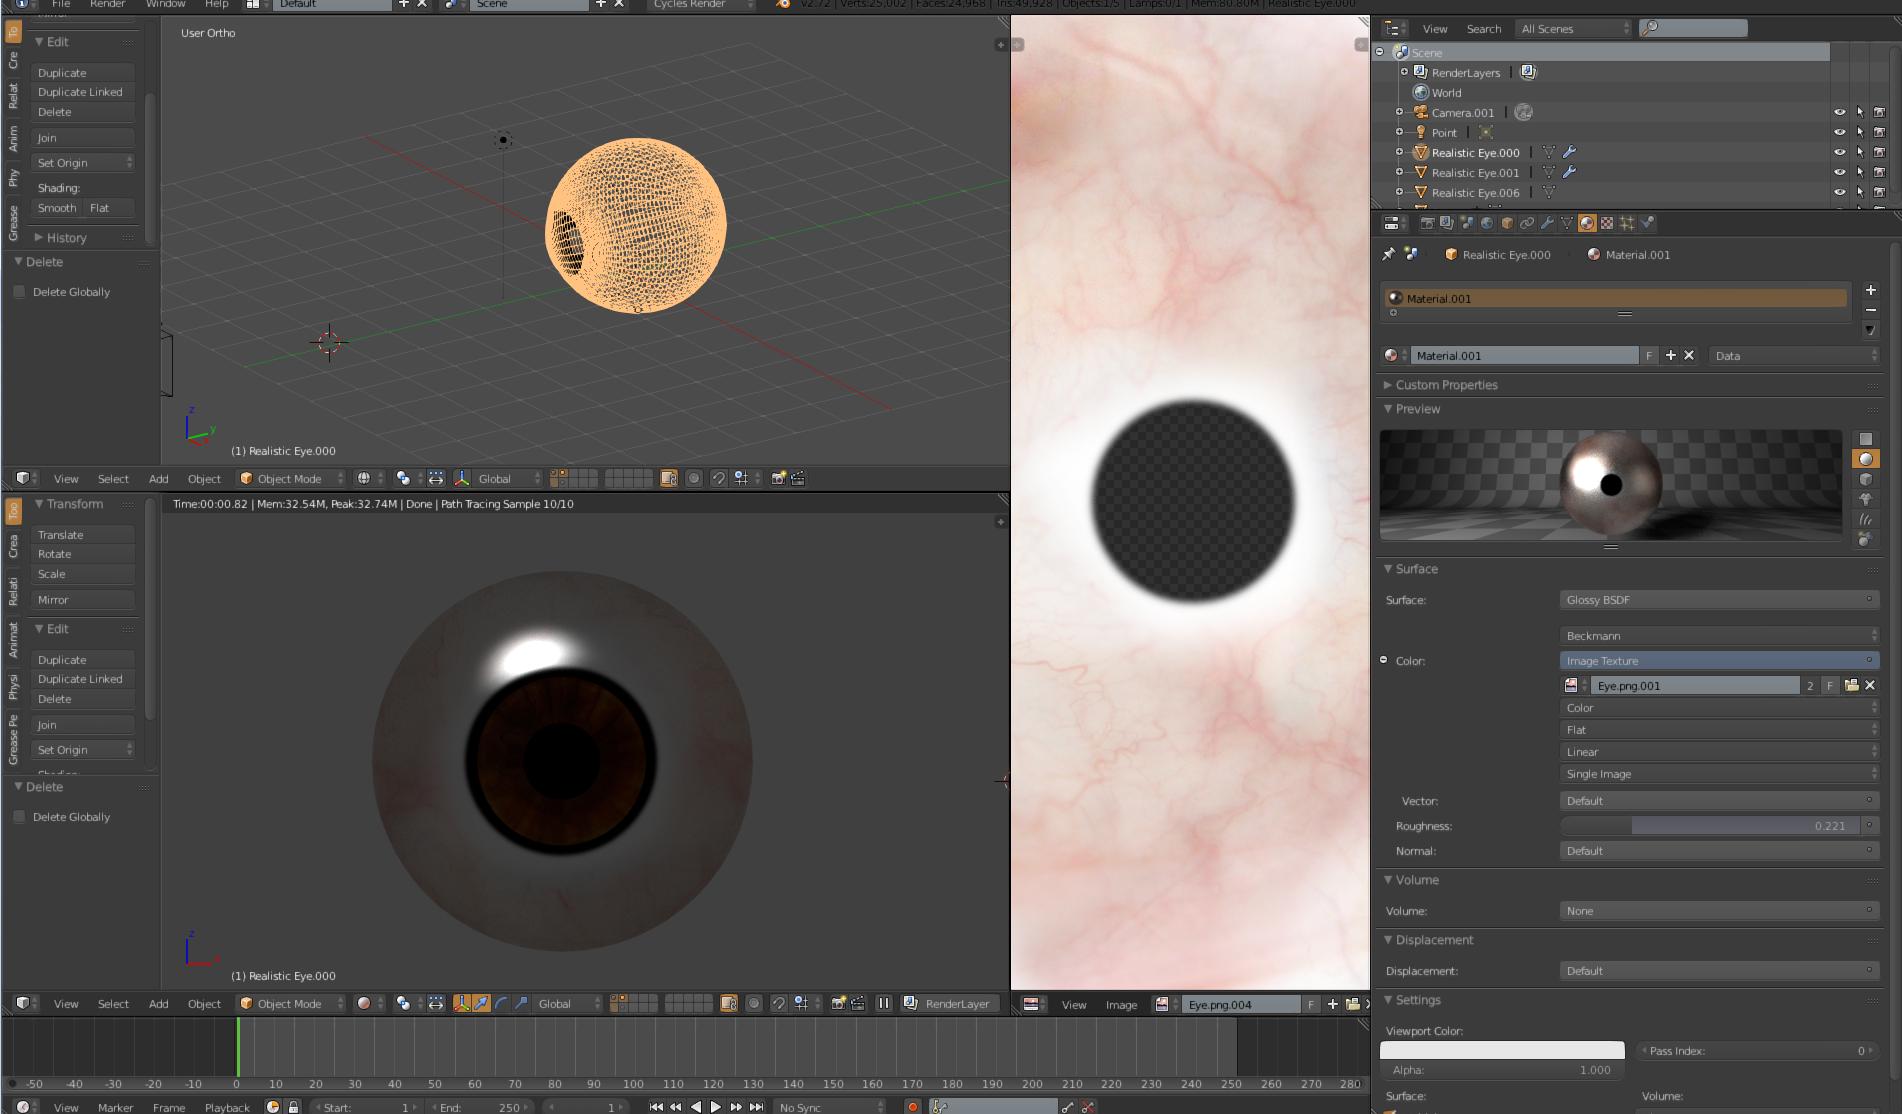Open Add menu in bottom viewport header
This screenshot has width=1902, height=1114.
pos(158,1004)
